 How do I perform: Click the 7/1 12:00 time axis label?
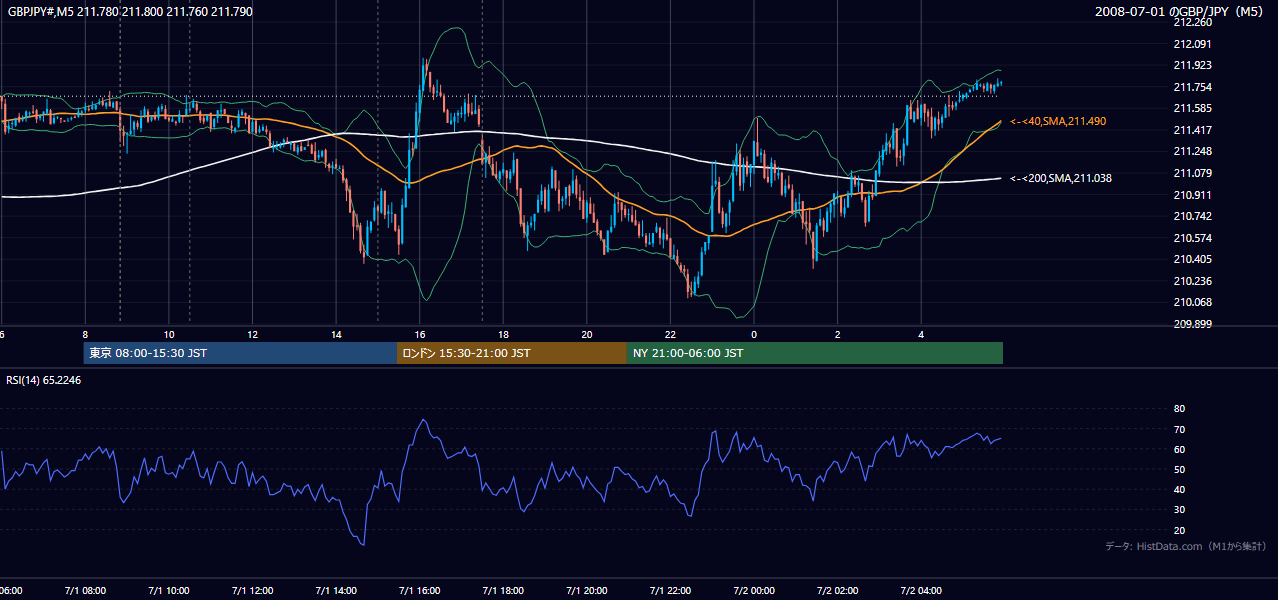coord(253,590)
